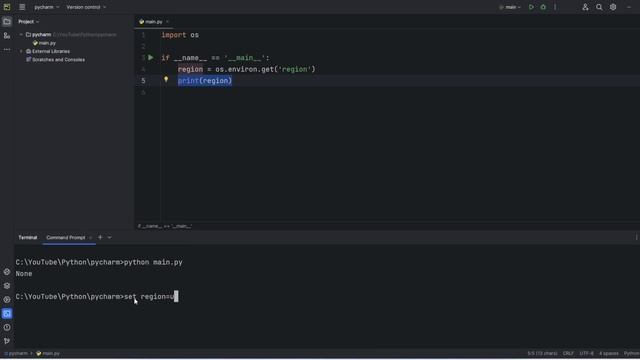Click the yellow light bulb intention icon
The height and width of the screenshot is (360, 640).
[x=166, y=80]
